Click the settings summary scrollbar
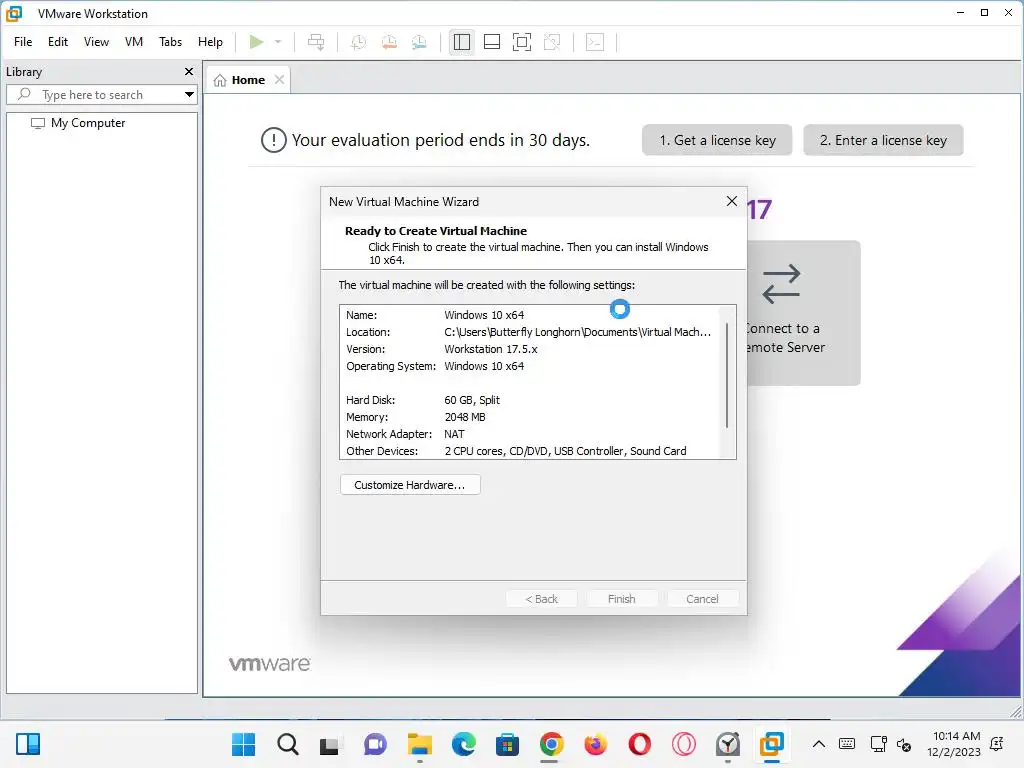 pyautogui.click(x=727, y=376)
